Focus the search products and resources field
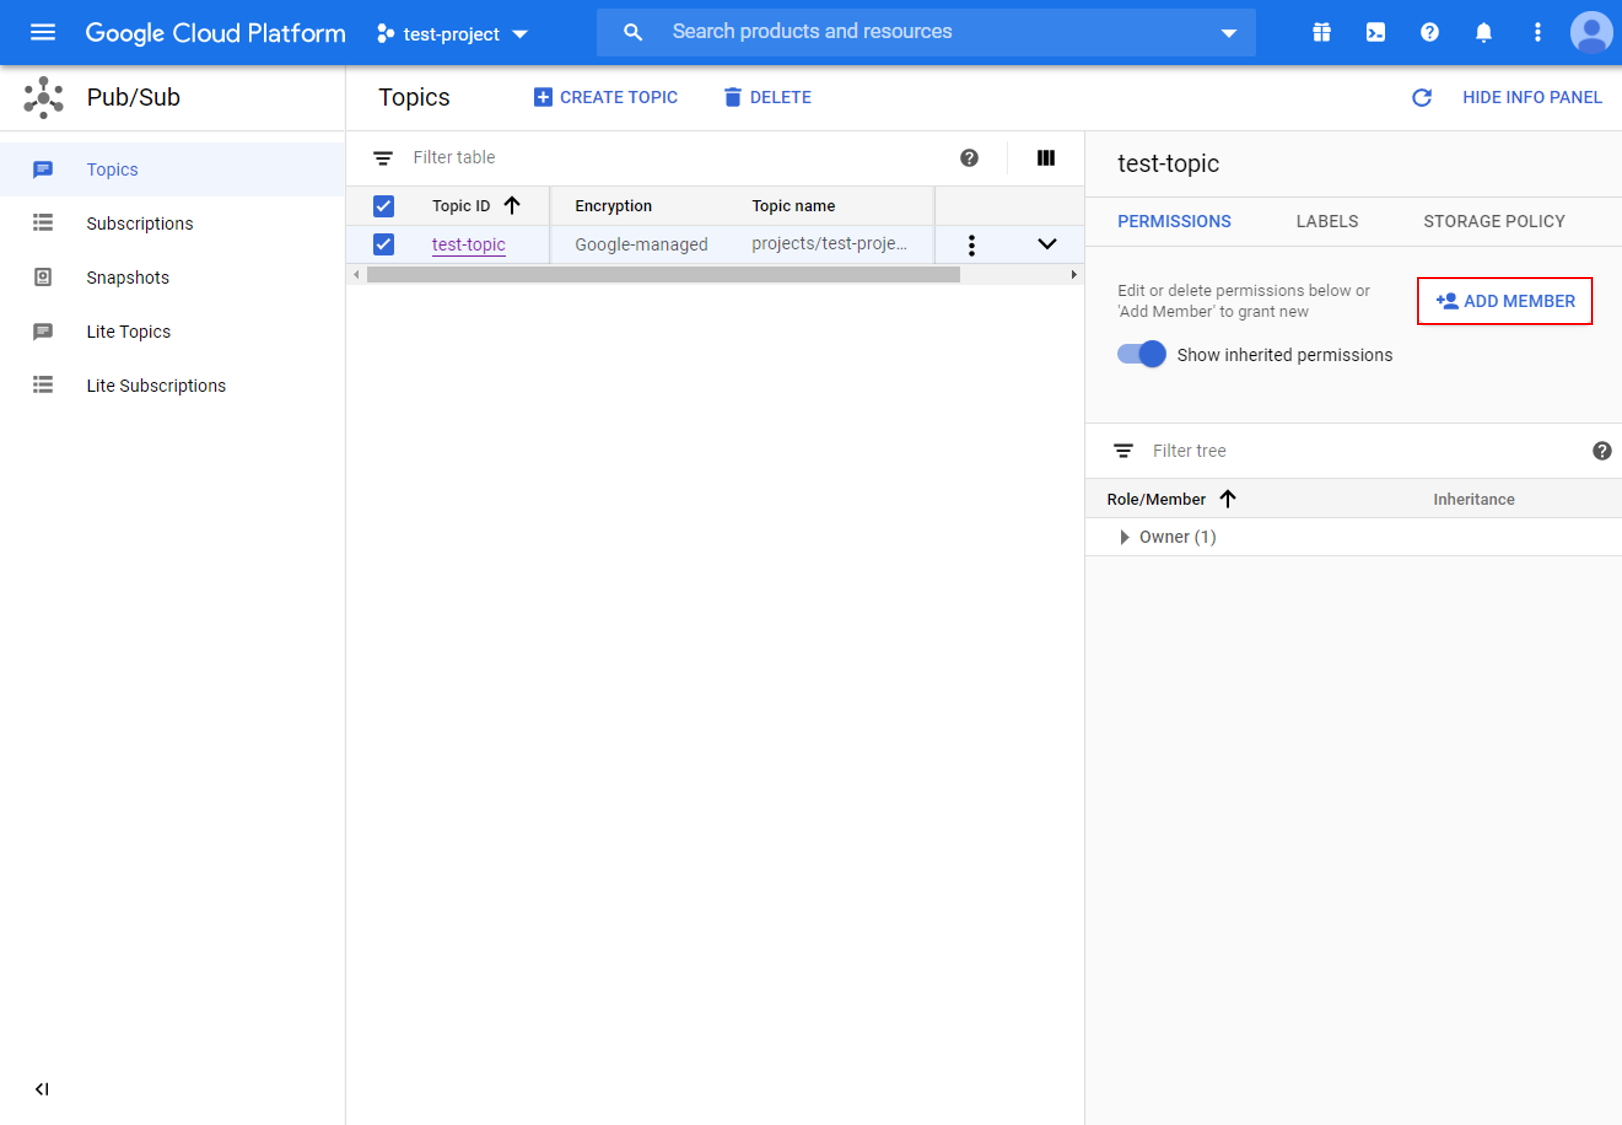The height and width of the screenshot is (1125, 1622). coord(926,32)
